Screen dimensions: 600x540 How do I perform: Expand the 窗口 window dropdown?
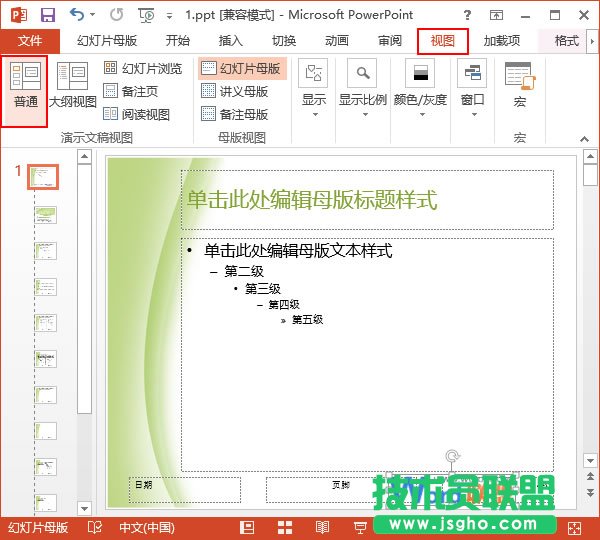click(x=472, y=89)
